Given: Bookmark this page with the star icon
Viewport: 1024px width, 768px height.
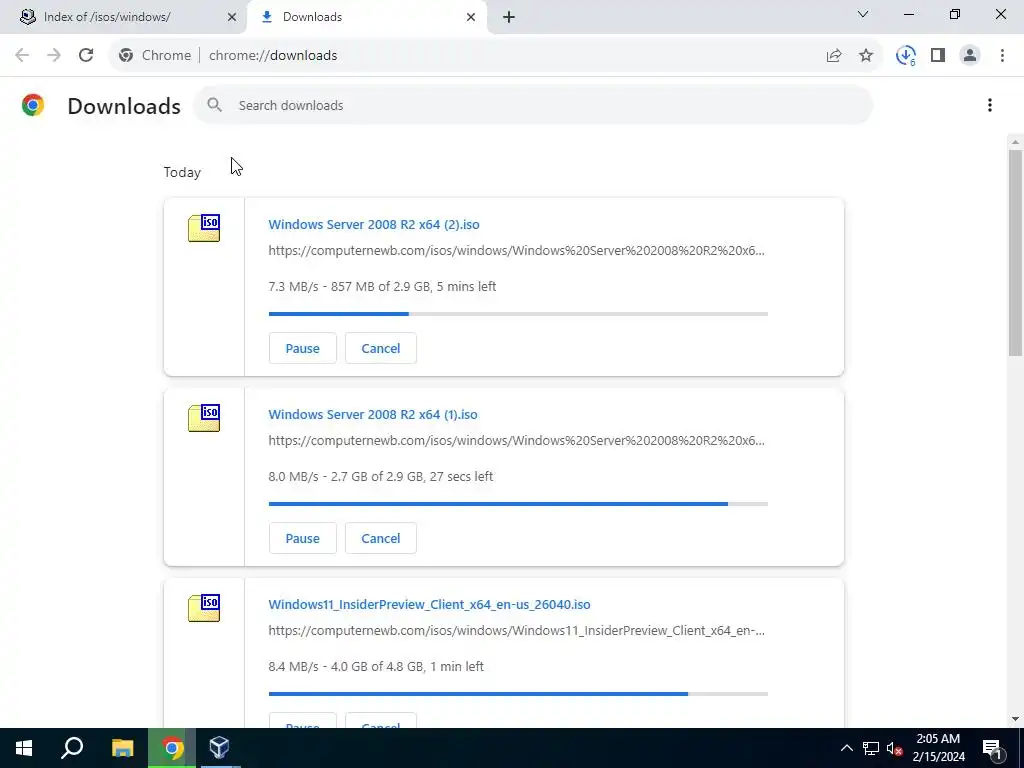Looking at the screenshot, I should [x=866, y=56].
